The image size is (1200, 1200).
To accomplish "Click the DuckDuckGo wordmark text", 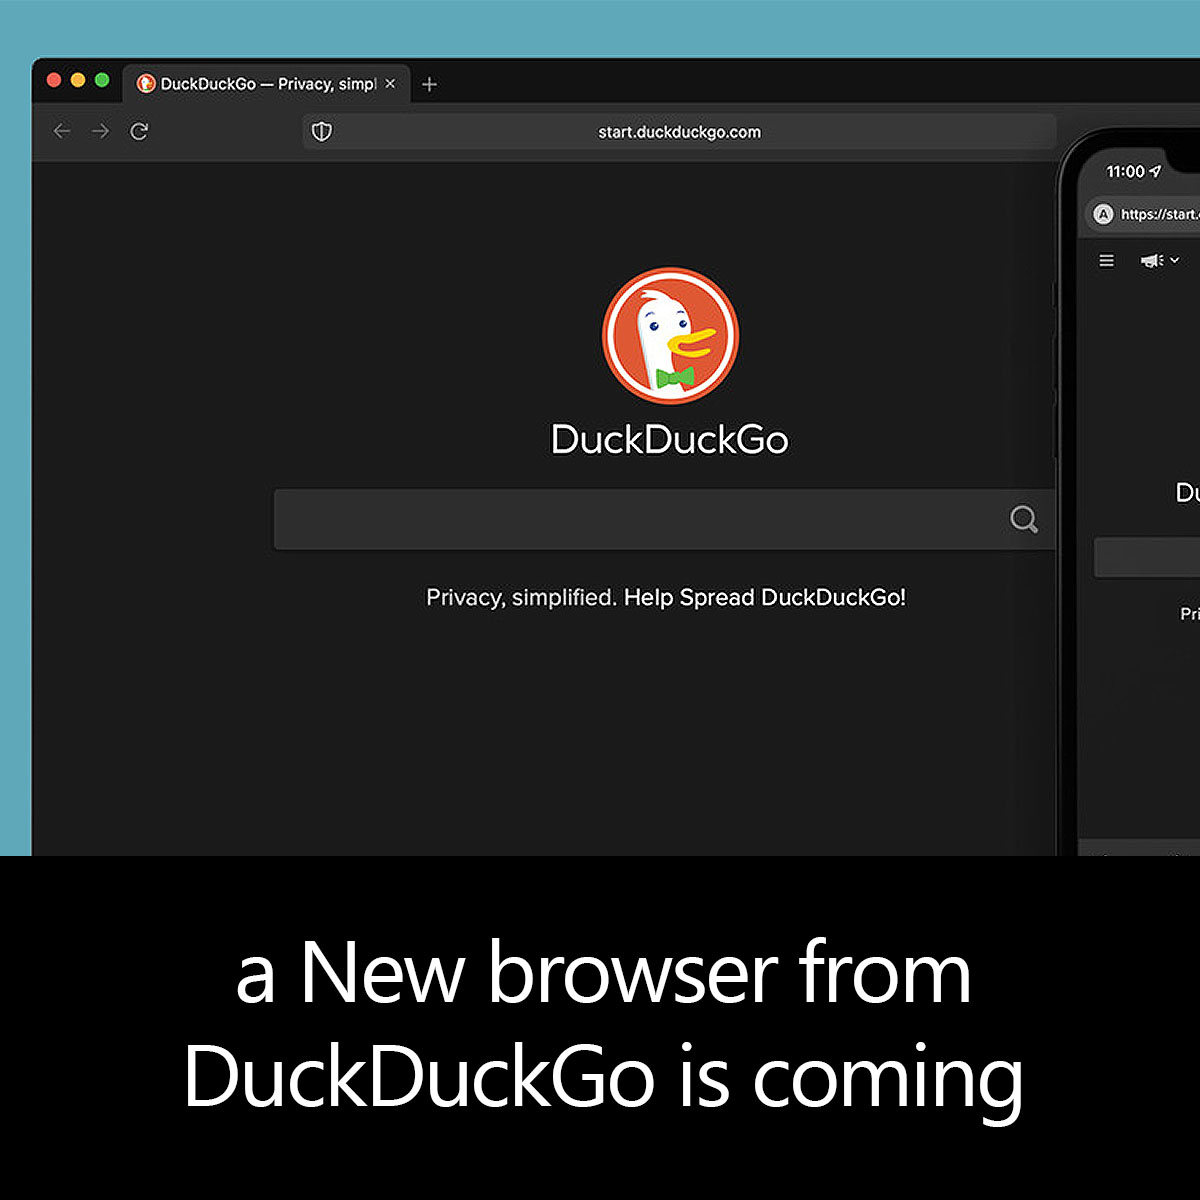I will pyautogui.click(x=670, y=440).
